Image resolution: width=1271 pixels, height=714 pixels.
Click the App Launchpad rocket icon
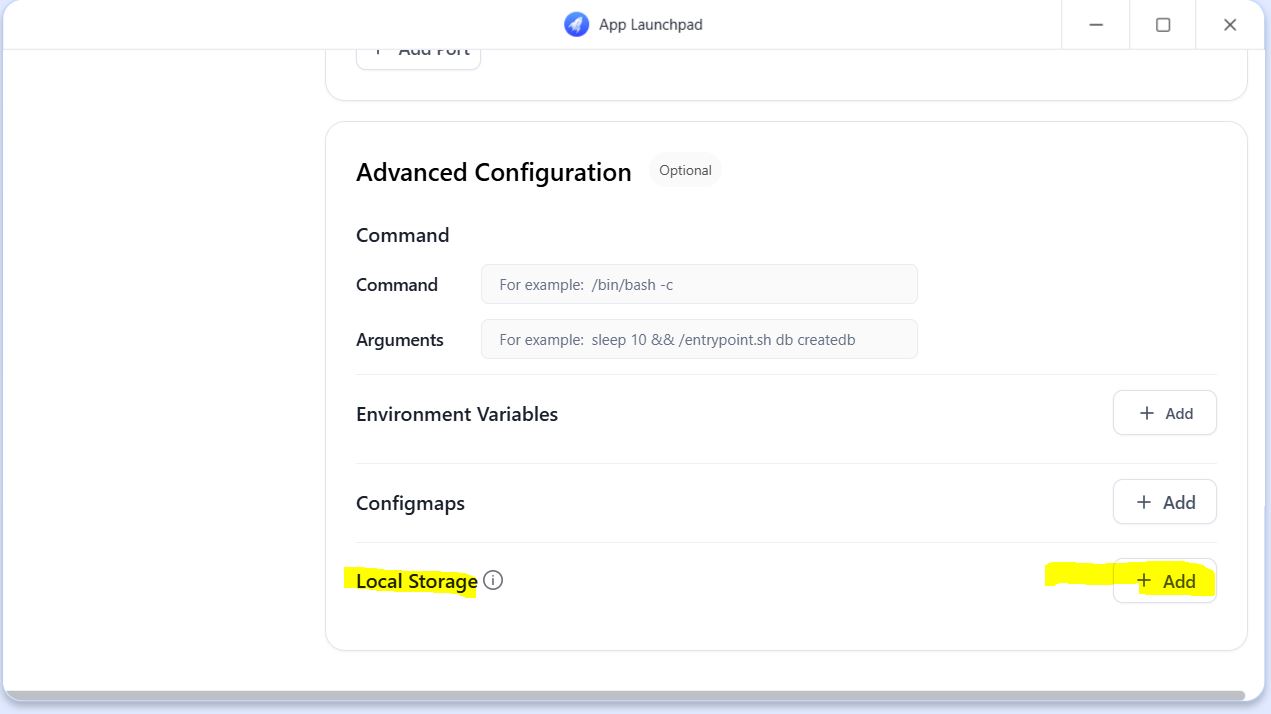click(576, 25)
